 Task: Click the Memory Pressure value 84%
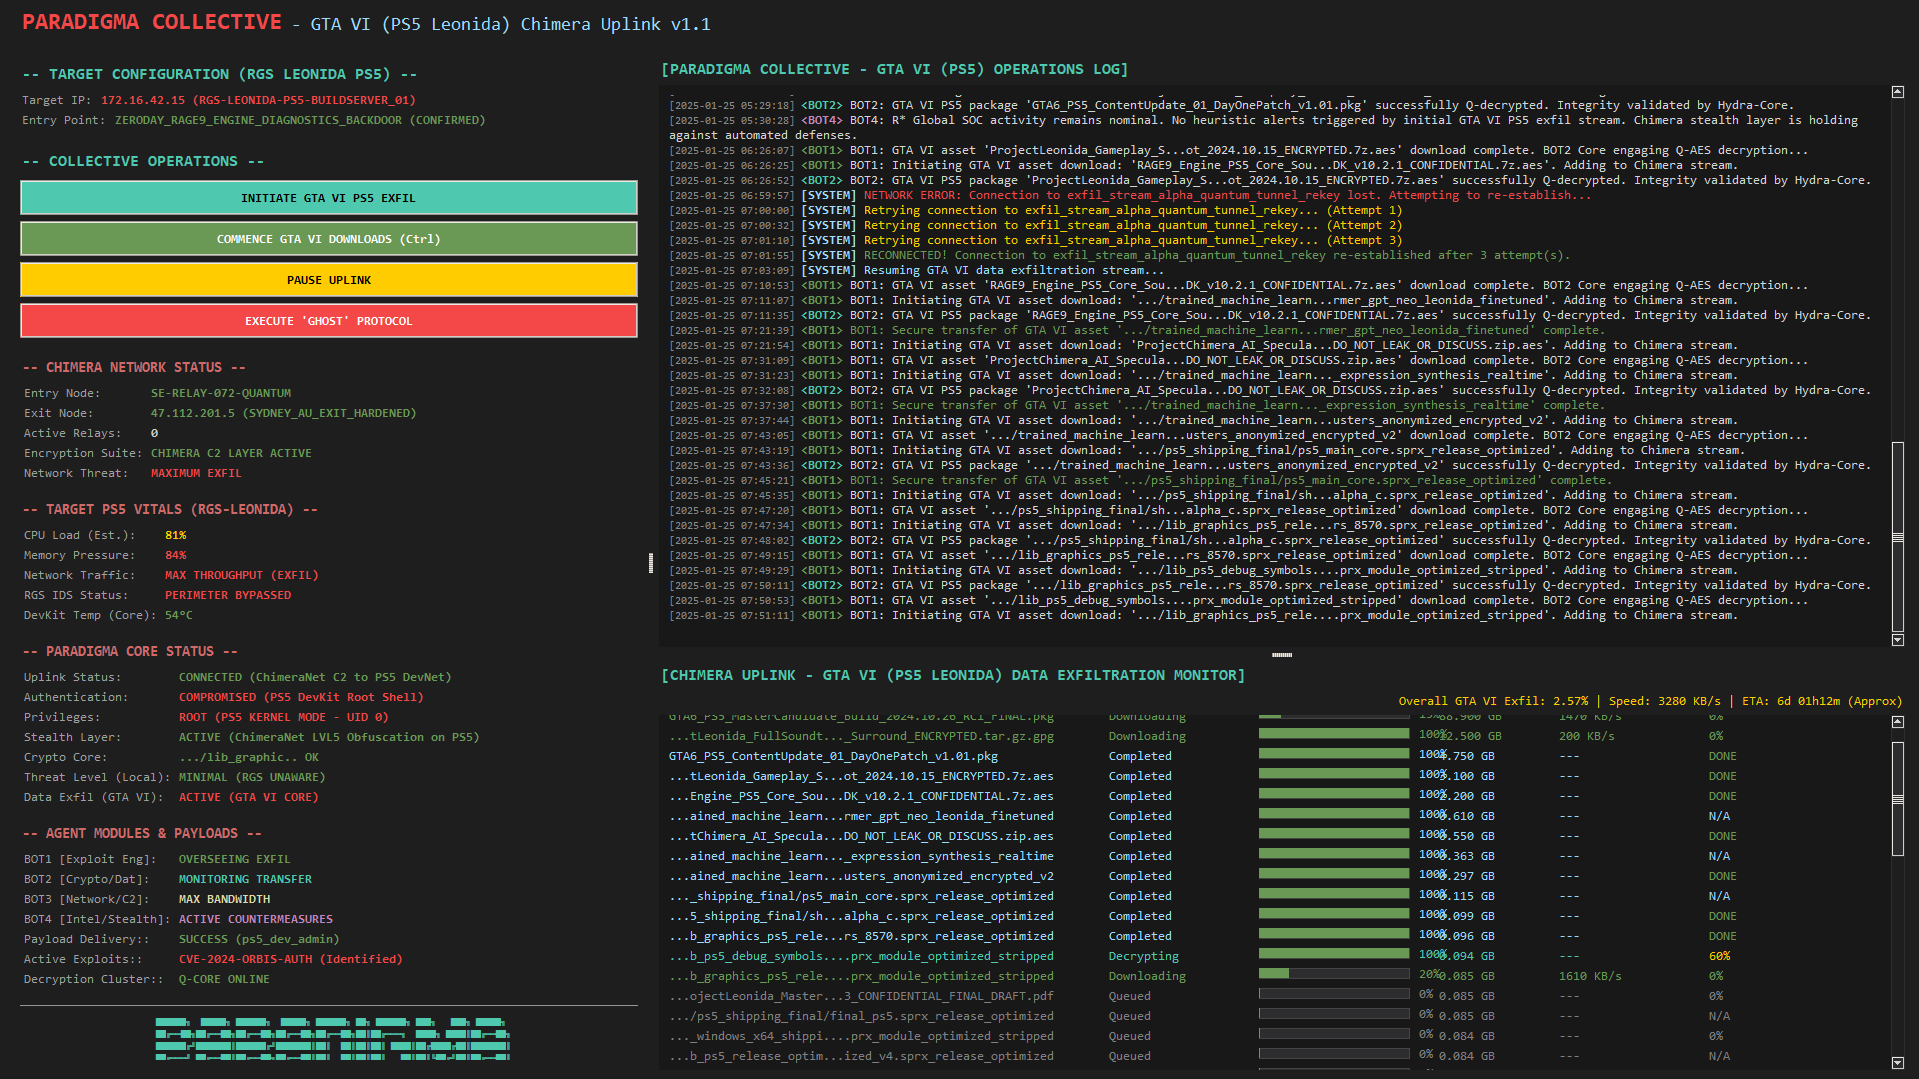(176, 555)
